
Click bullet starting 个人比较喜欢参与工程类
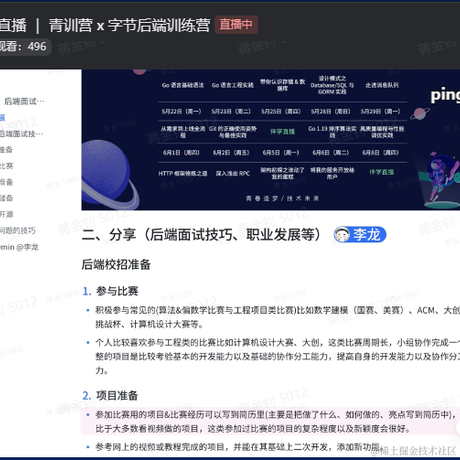coord(277,357)
